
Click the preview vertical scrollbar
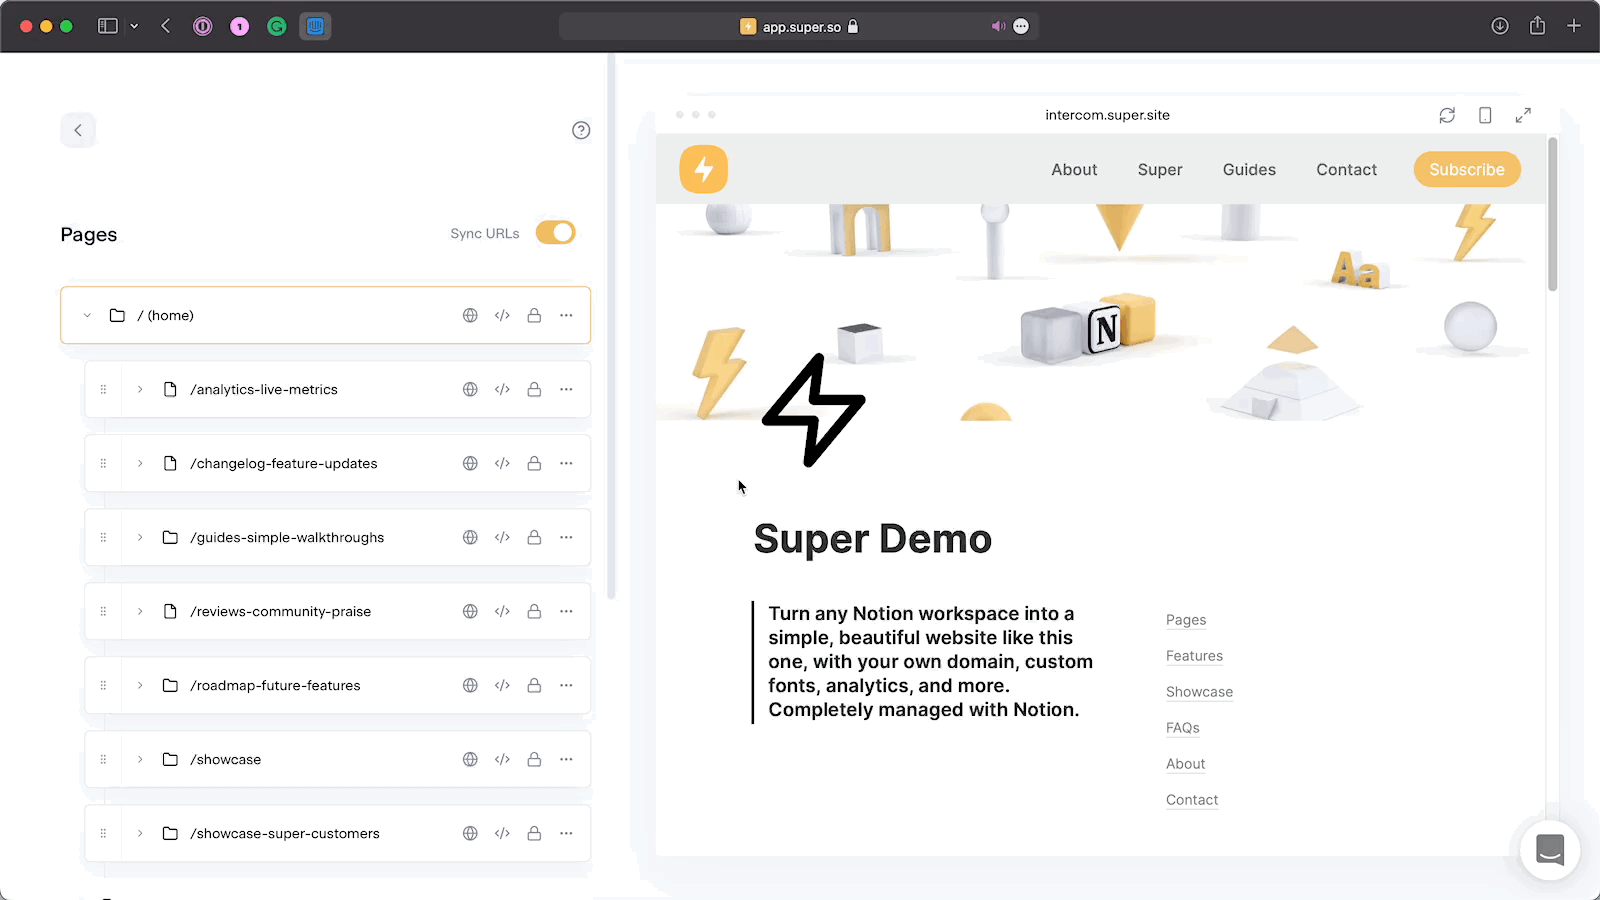pyautogui.click(x=1552, y=215)
